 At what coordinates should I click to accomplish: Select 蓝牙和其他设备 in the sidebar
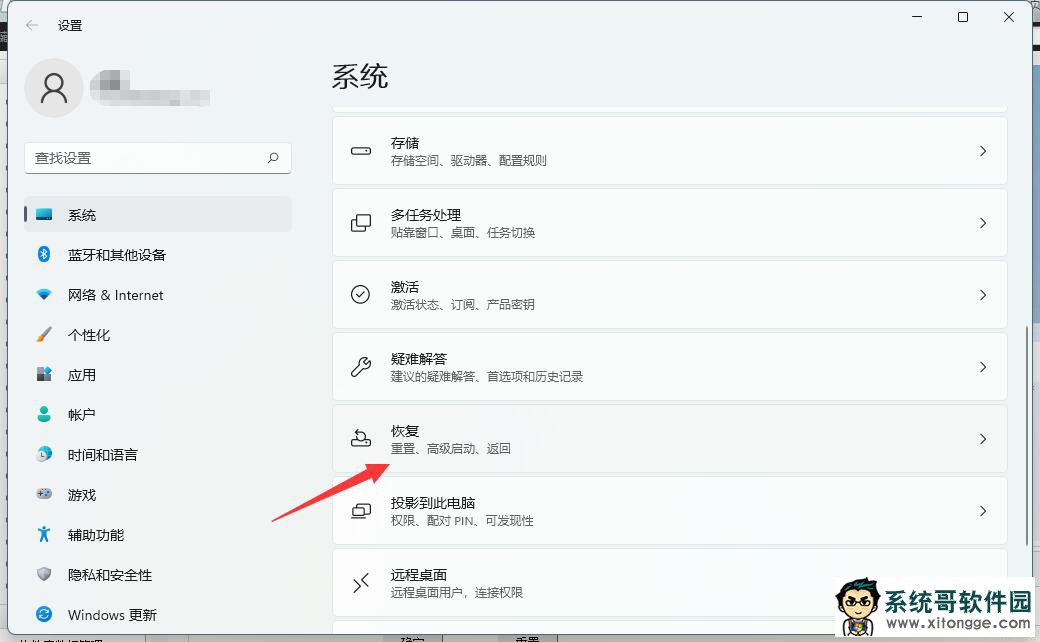pos(158,255)
